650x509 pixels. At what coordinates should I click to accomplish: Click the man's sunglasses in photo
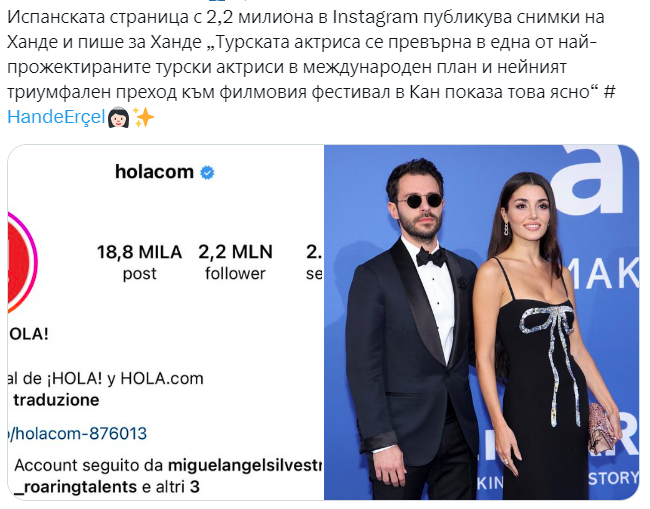click(420, 202)
